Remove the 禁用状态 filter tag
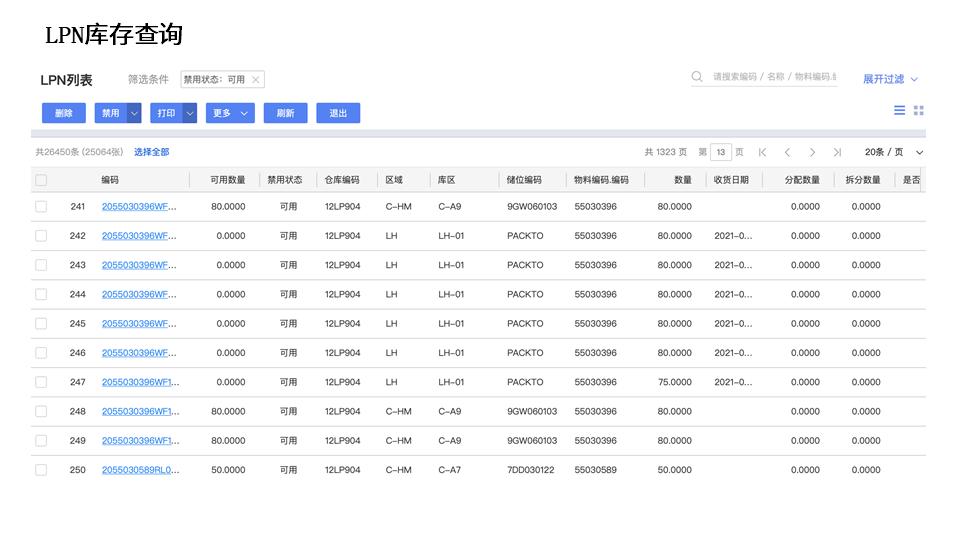The height and width of the screenshot is (540, 960). (255, 80)
